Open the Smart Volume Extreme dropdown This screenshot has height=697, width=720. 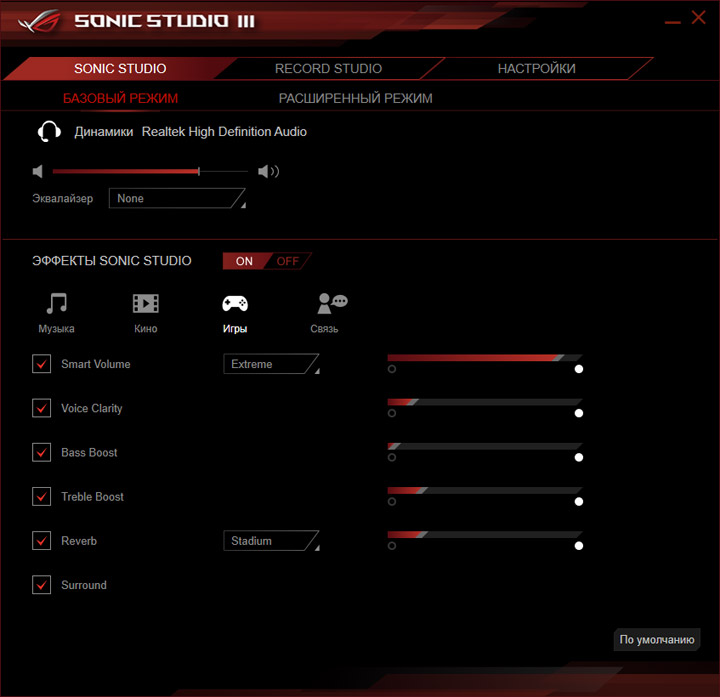271,364
